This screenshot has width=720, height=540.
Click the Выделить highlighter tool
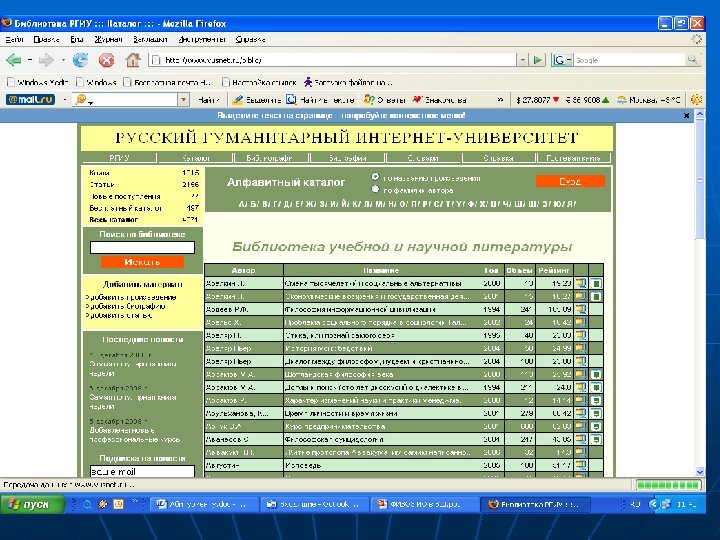256,100
